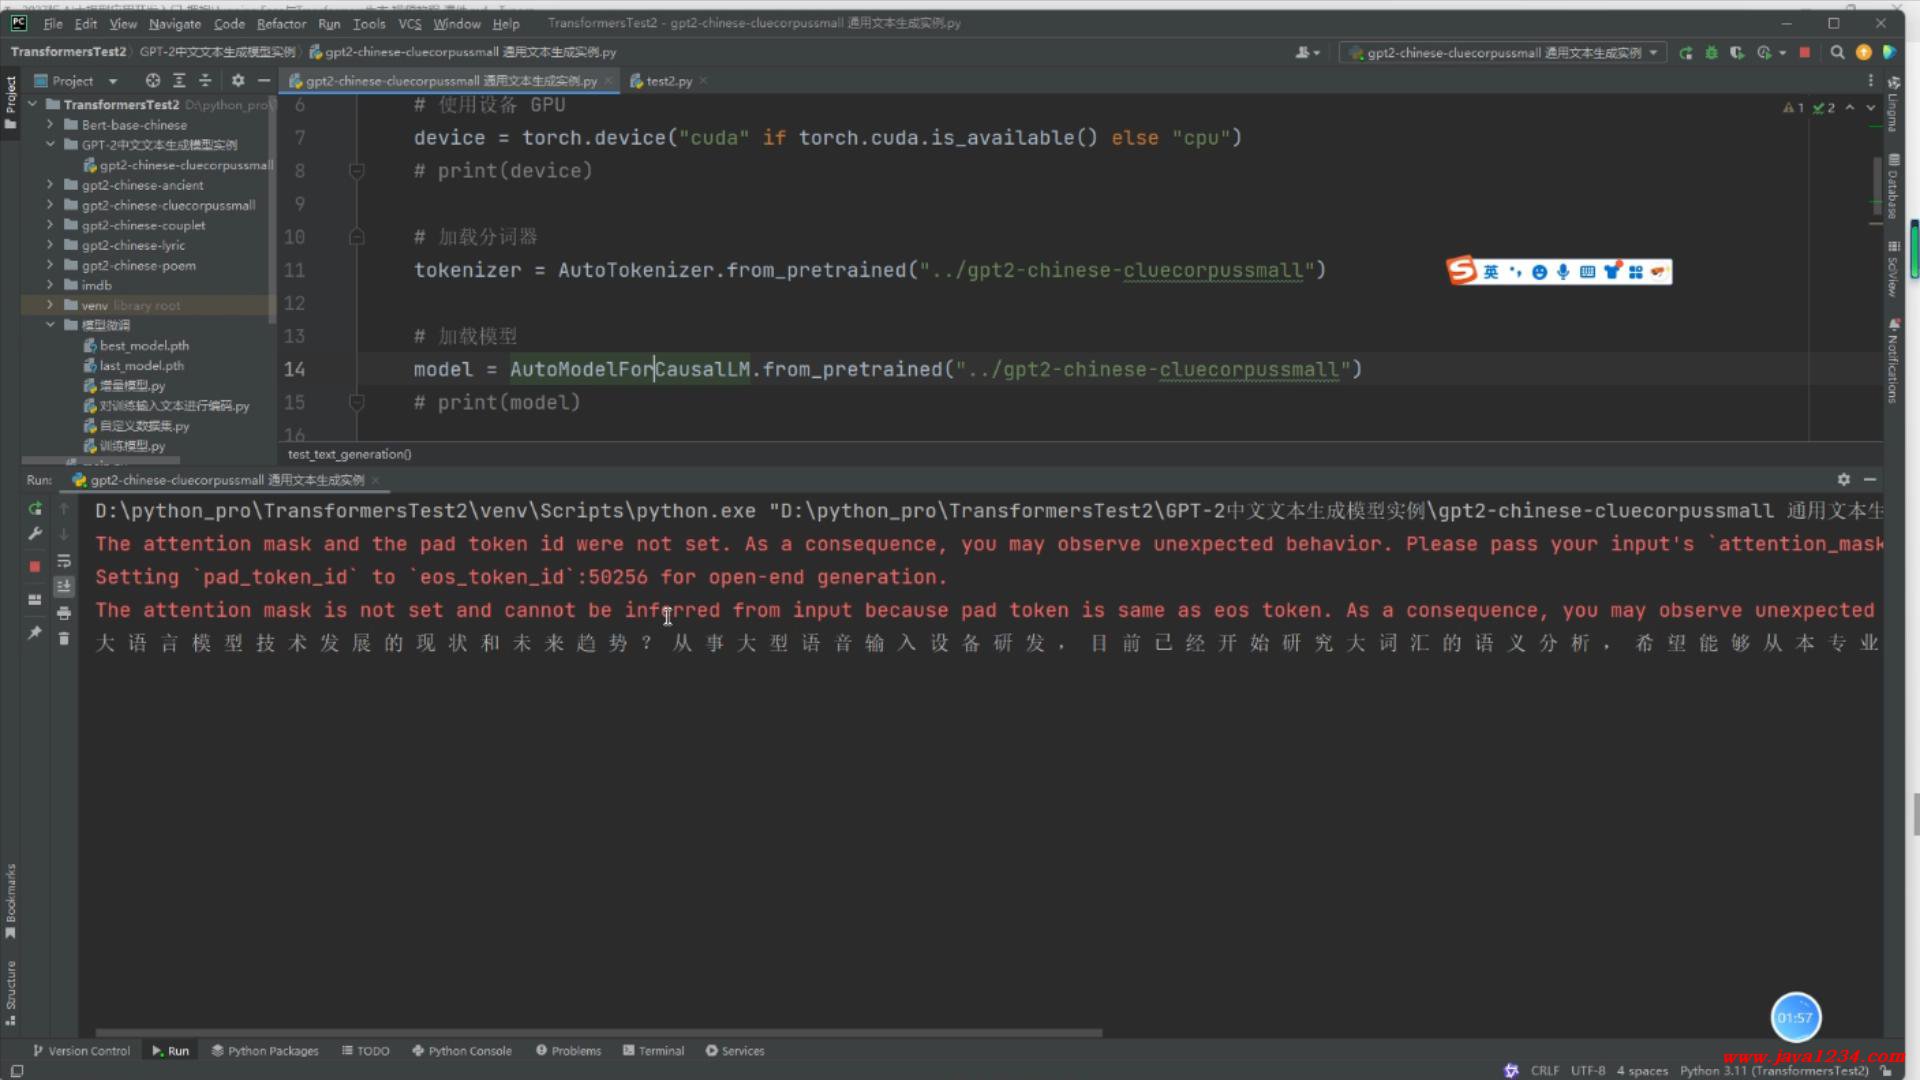
Task: Click the Rerun icon in Run panel
Action: [x=35, y=509]
